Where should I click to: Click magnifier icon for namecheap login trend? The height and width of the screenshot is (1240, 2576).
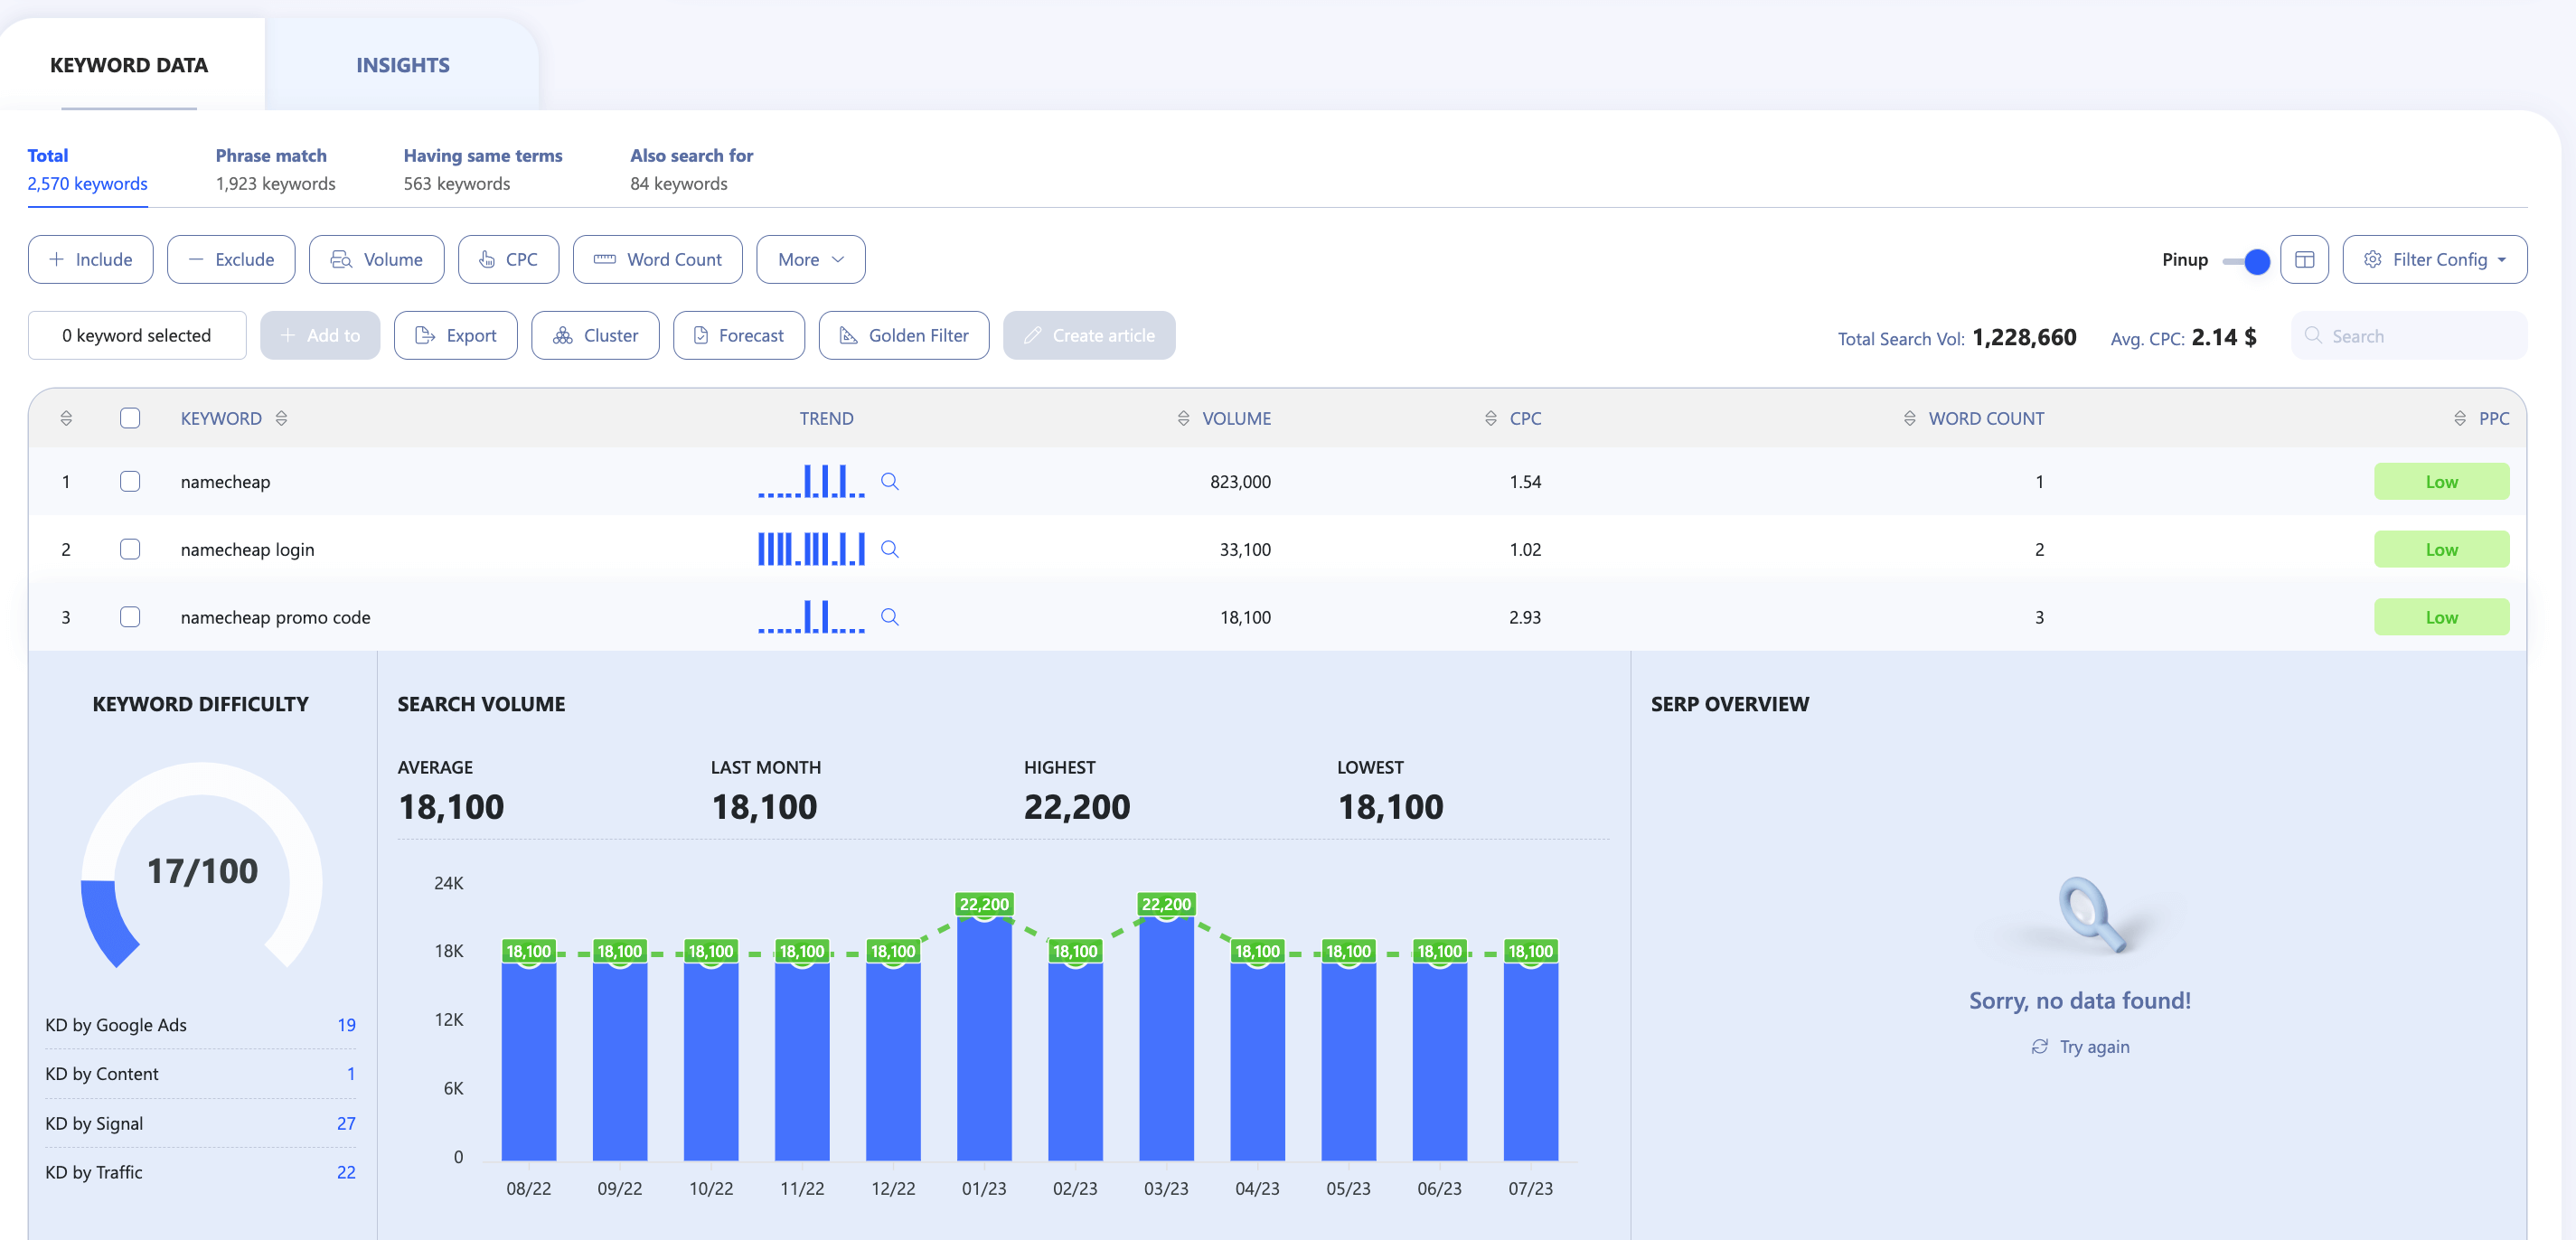point(889,549)
